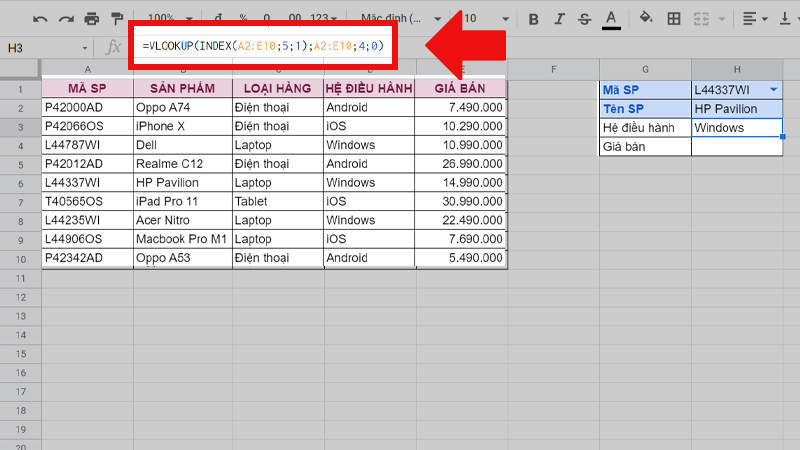The width and height of the screenshot is (800, 450).
Task: Open the font size dropdown arrow
Action: coord(505,19)
